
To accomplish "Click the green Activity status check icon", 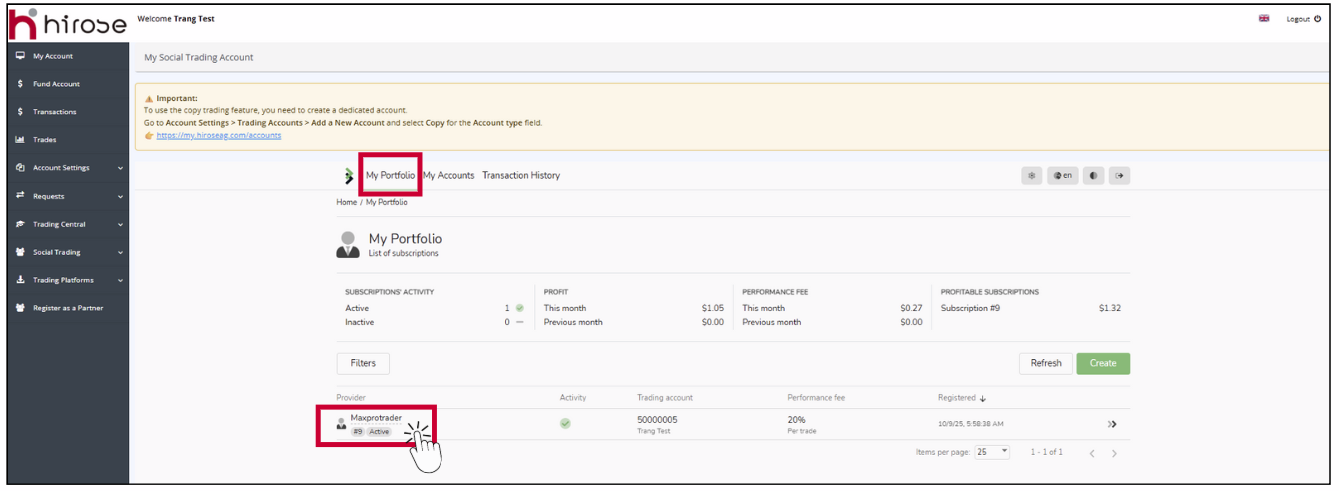I will 565,424.
